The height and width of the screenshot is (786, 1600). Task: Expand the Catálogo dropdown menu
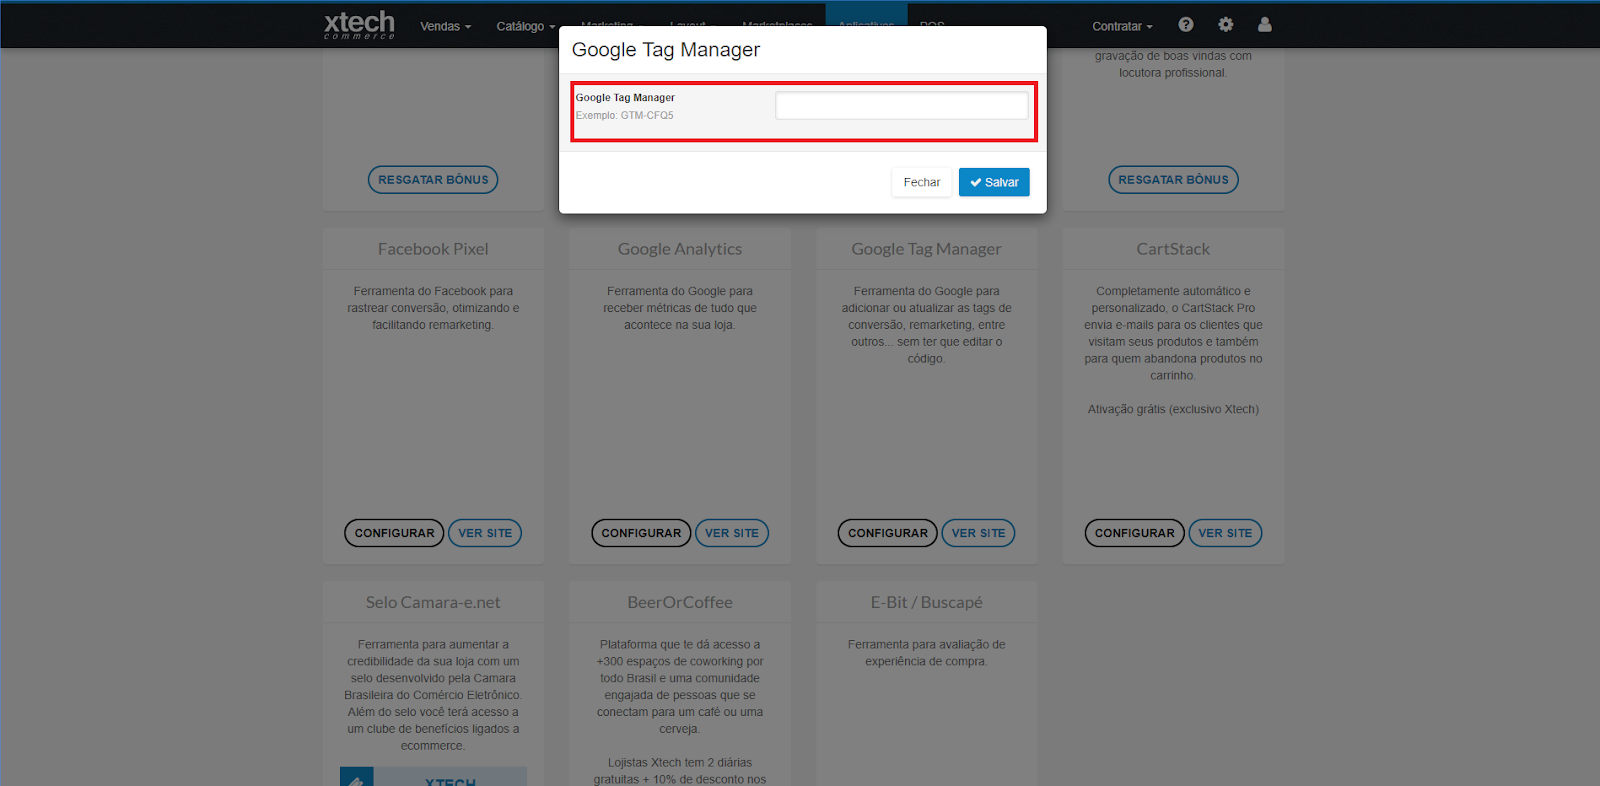pos(526,26)
